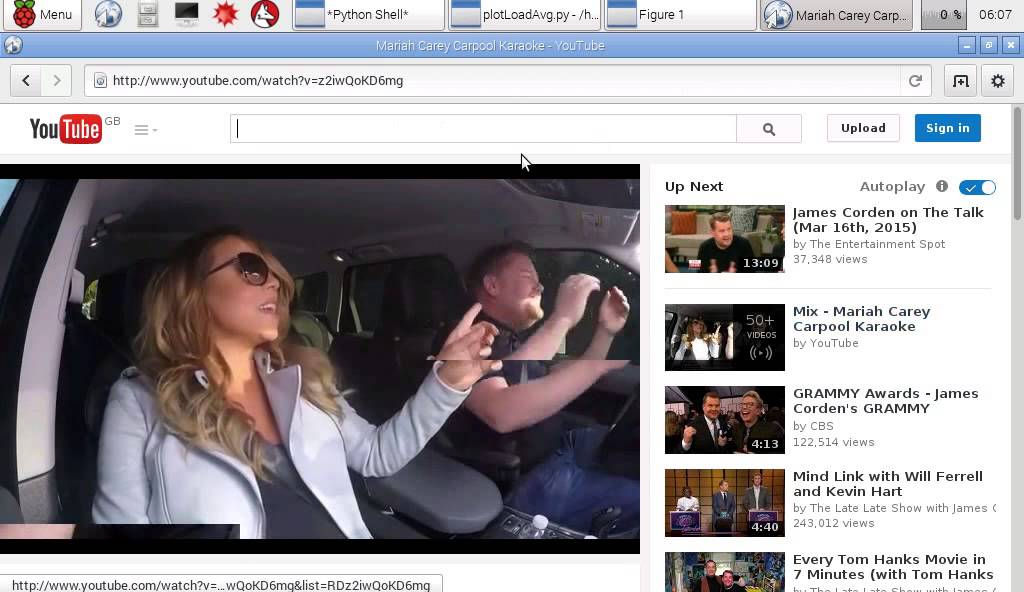Reload the YouTube page

[915, 80]
